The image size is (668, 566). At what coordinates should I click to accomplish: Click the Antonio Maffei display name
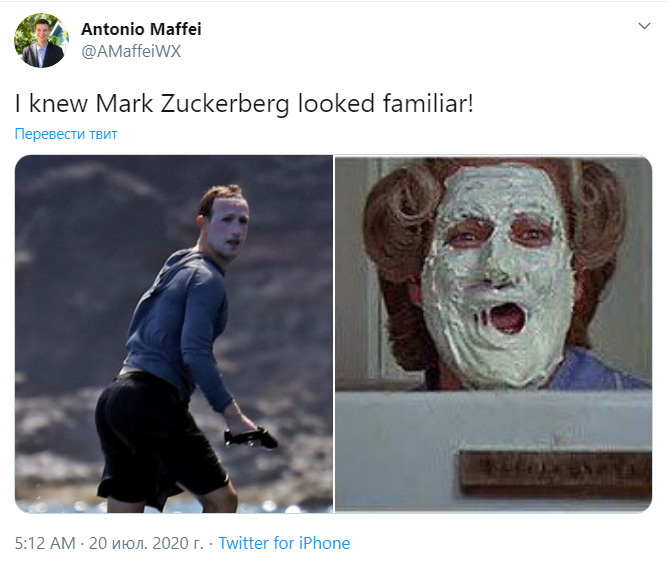141,29
